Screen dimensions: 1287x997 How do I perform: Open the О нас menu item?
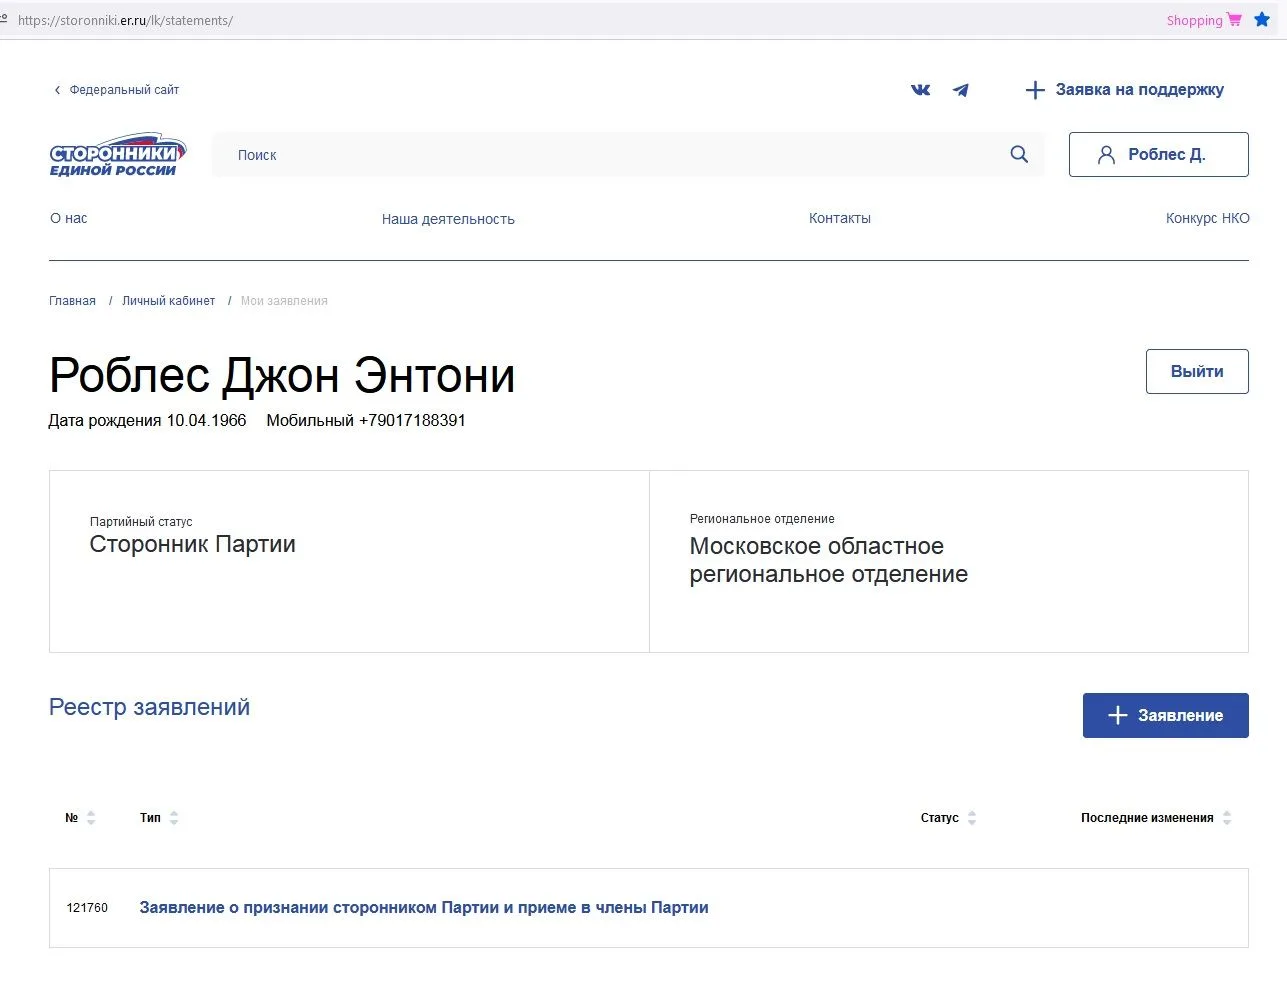[69, 218]
